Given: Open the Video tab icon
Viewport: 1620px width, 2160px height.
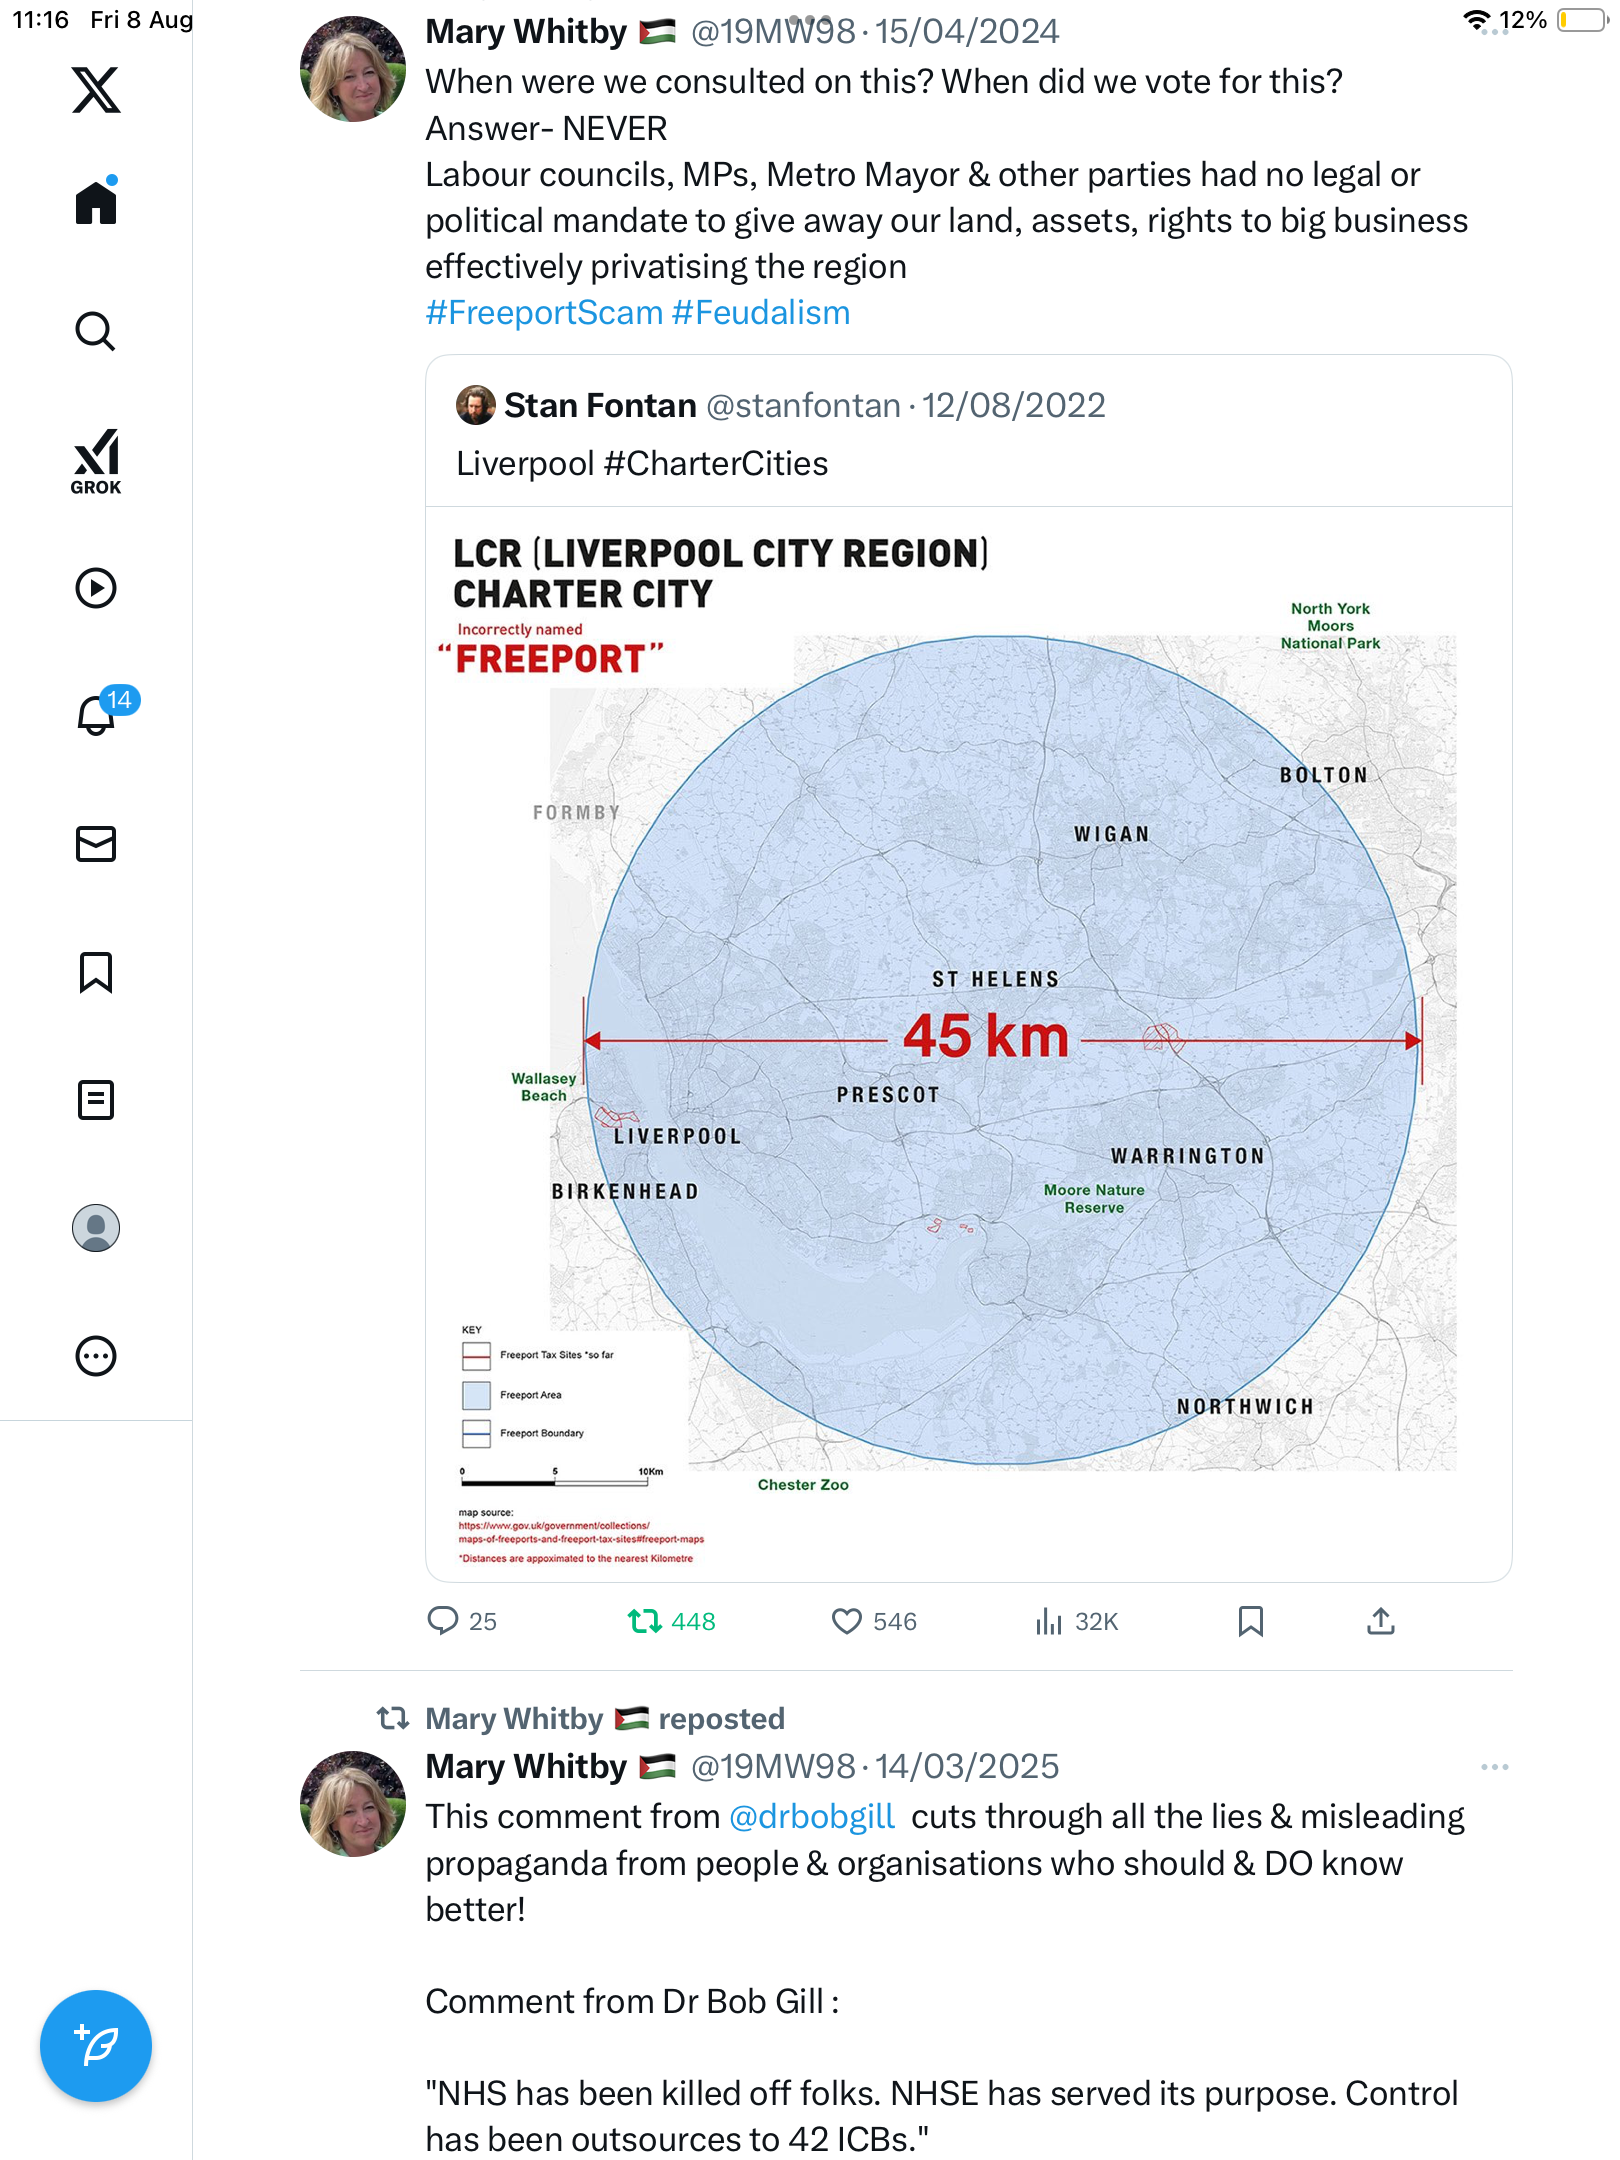Looking at the screenshot, I should tap(96, 588).
